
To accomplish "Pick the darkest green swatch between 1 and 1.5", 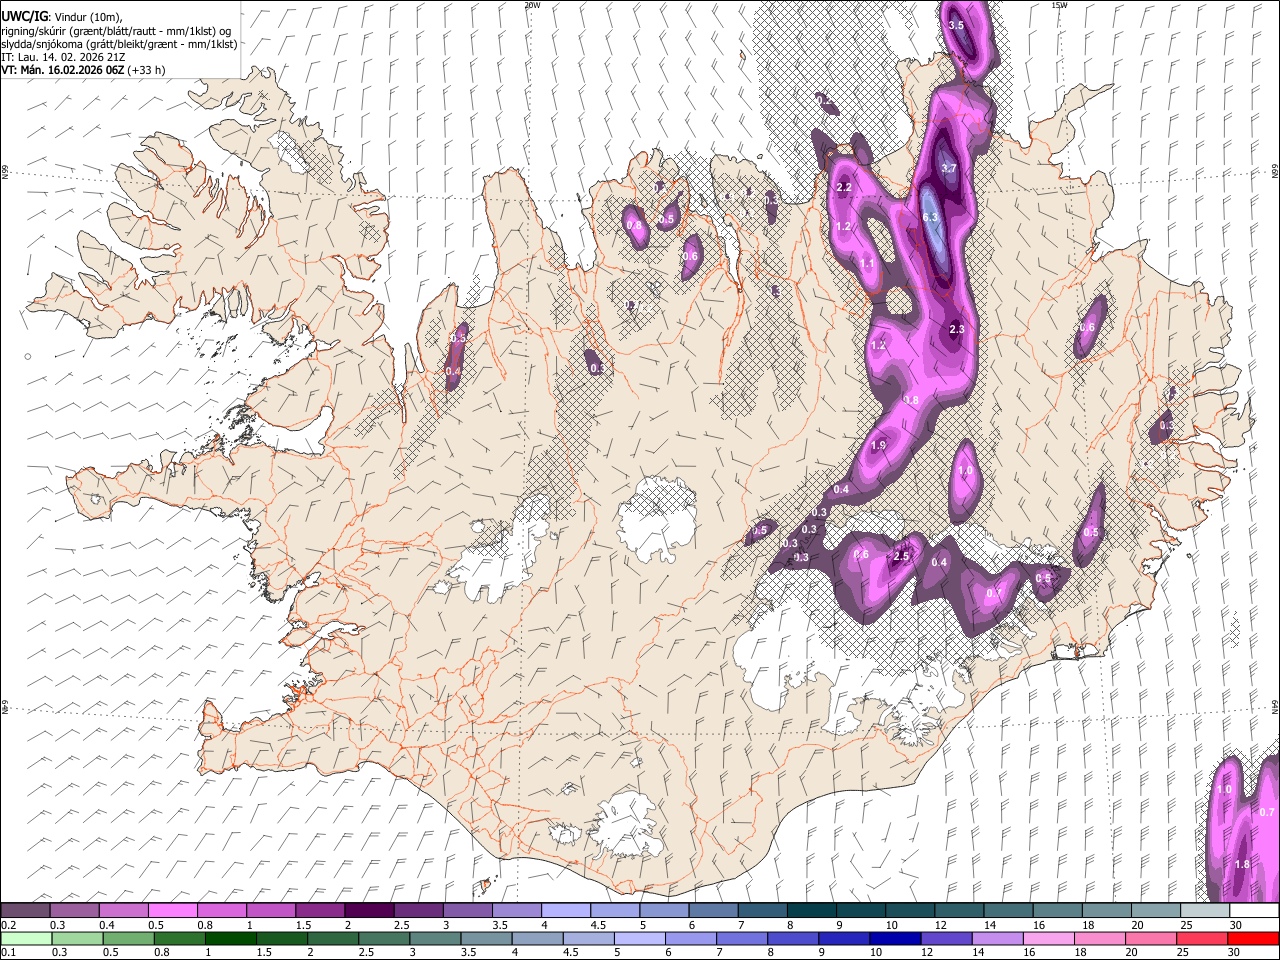I will click(229, 938).
